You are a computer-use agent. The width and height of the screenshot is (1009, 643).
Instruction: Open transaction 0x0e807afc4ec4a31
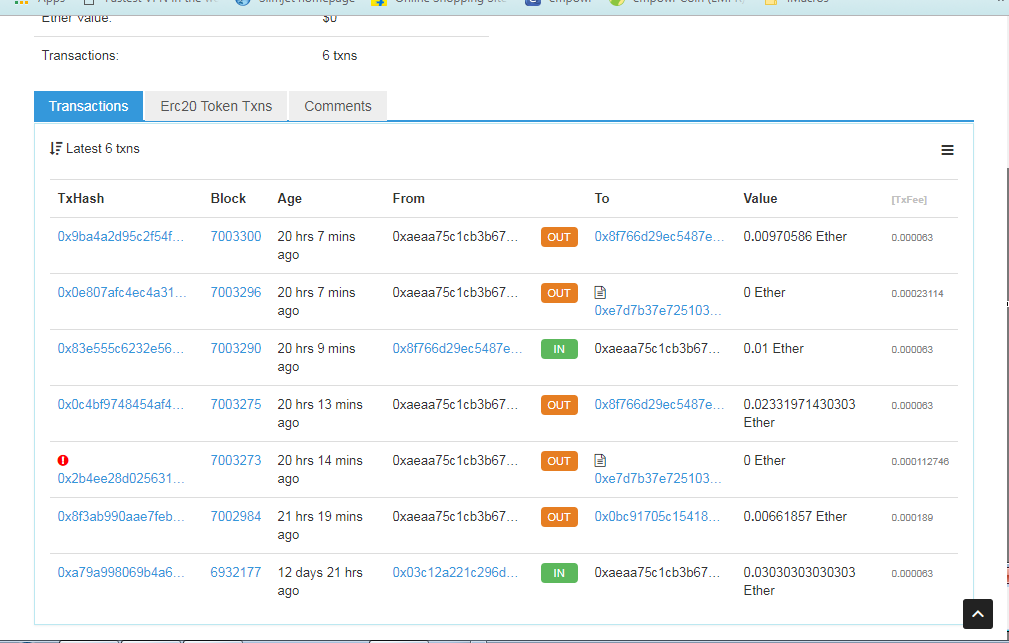click(122, 292)
